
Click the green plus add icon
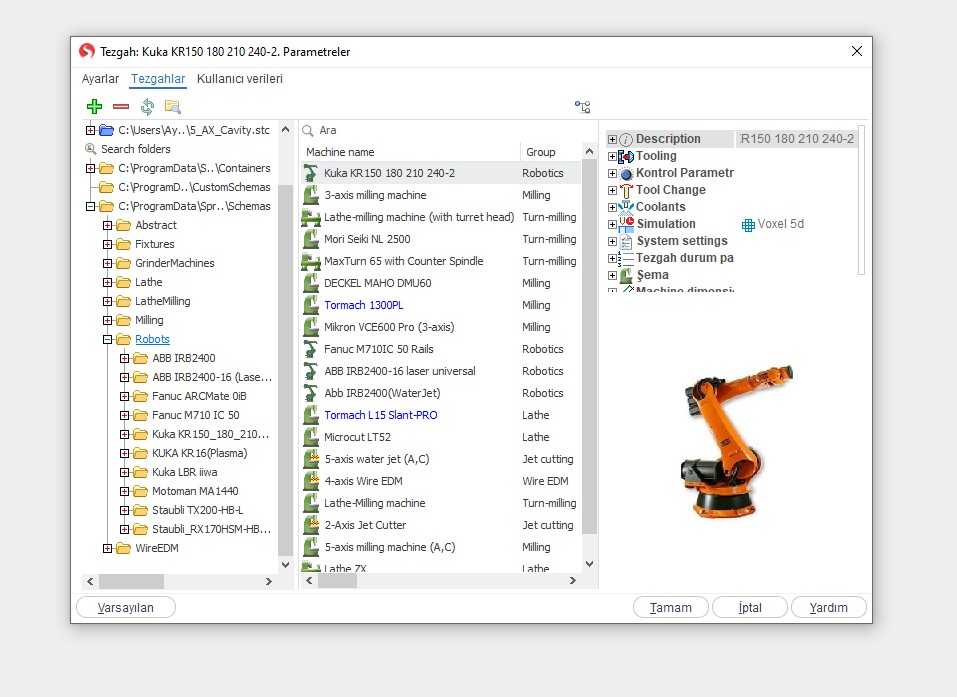(x=94, y=106)
